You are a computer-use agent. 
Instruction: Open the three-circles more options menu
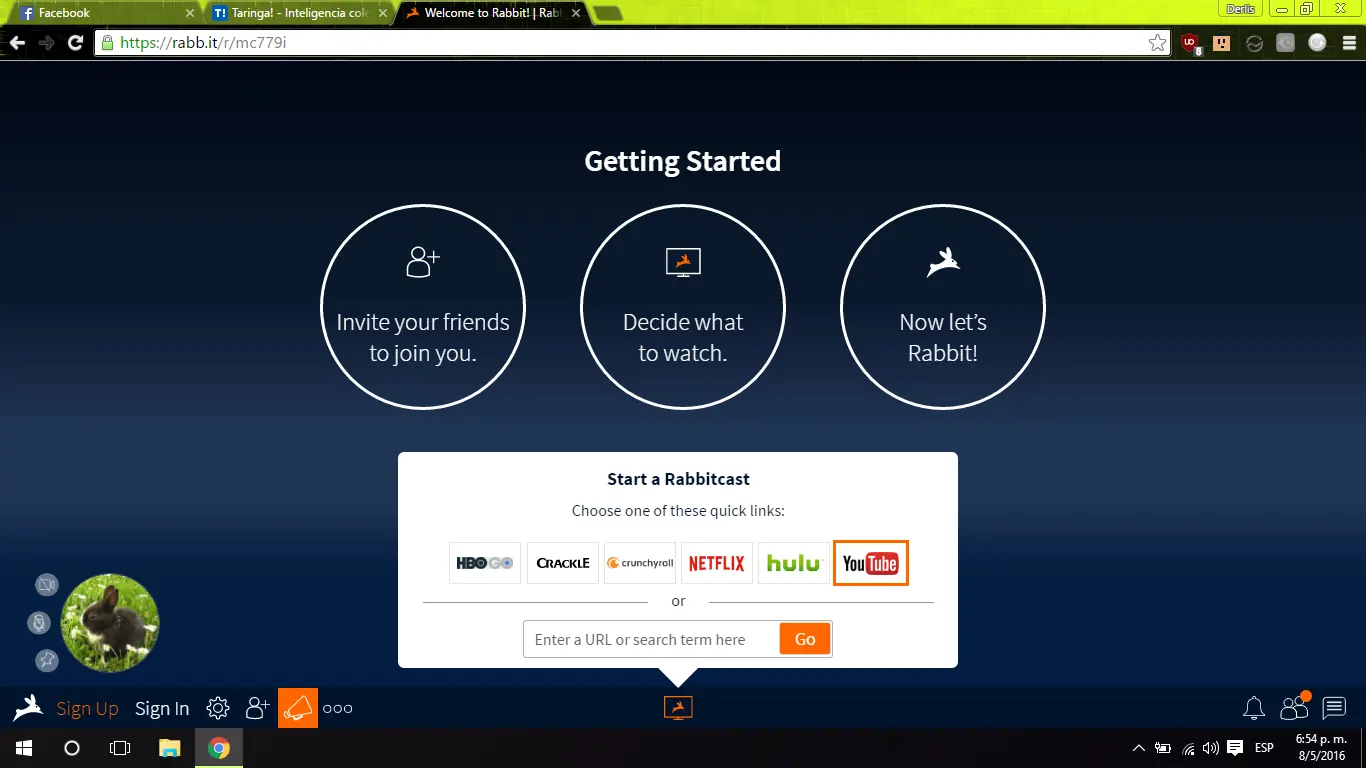338,709
